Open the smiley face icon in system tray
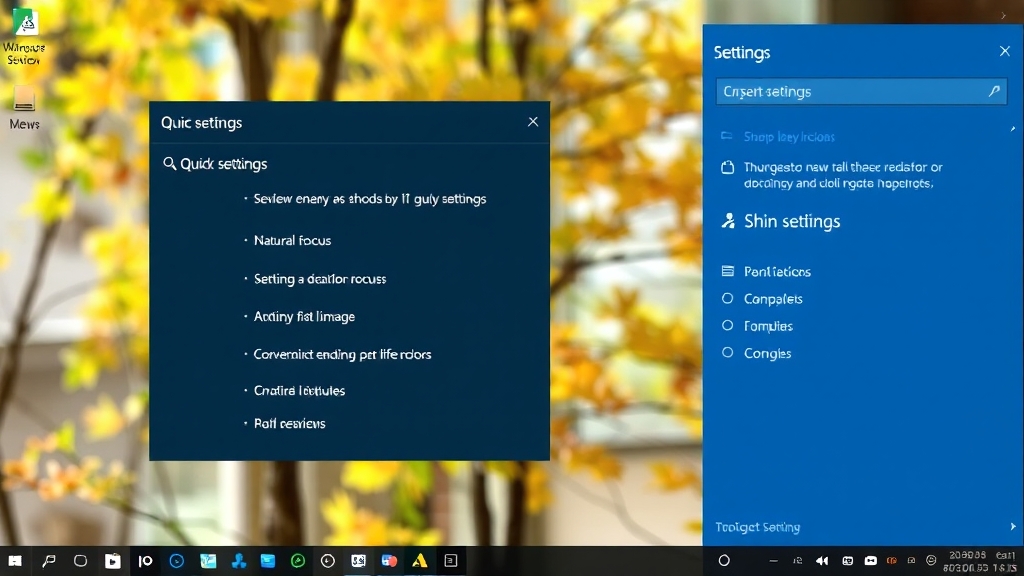 click(931, 561)
